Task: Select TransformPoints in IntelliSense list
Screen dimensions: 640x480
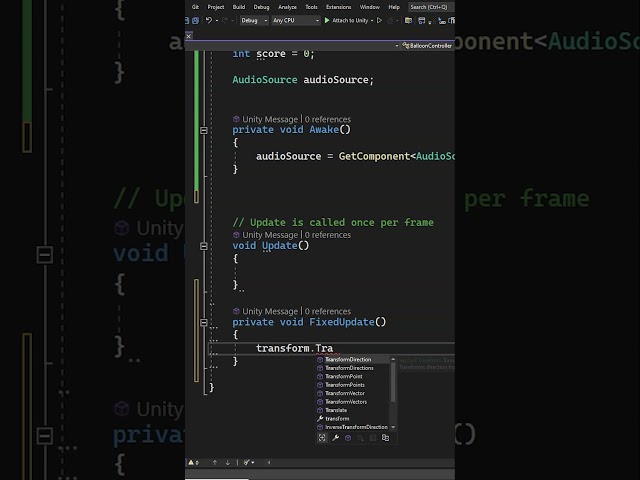Action: pyautogui.click(x=353, y=385)
